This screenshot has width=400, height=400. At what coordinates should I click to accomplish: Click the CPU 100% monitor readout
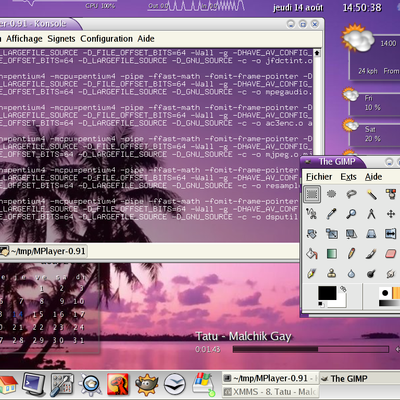tap(100, 6)
